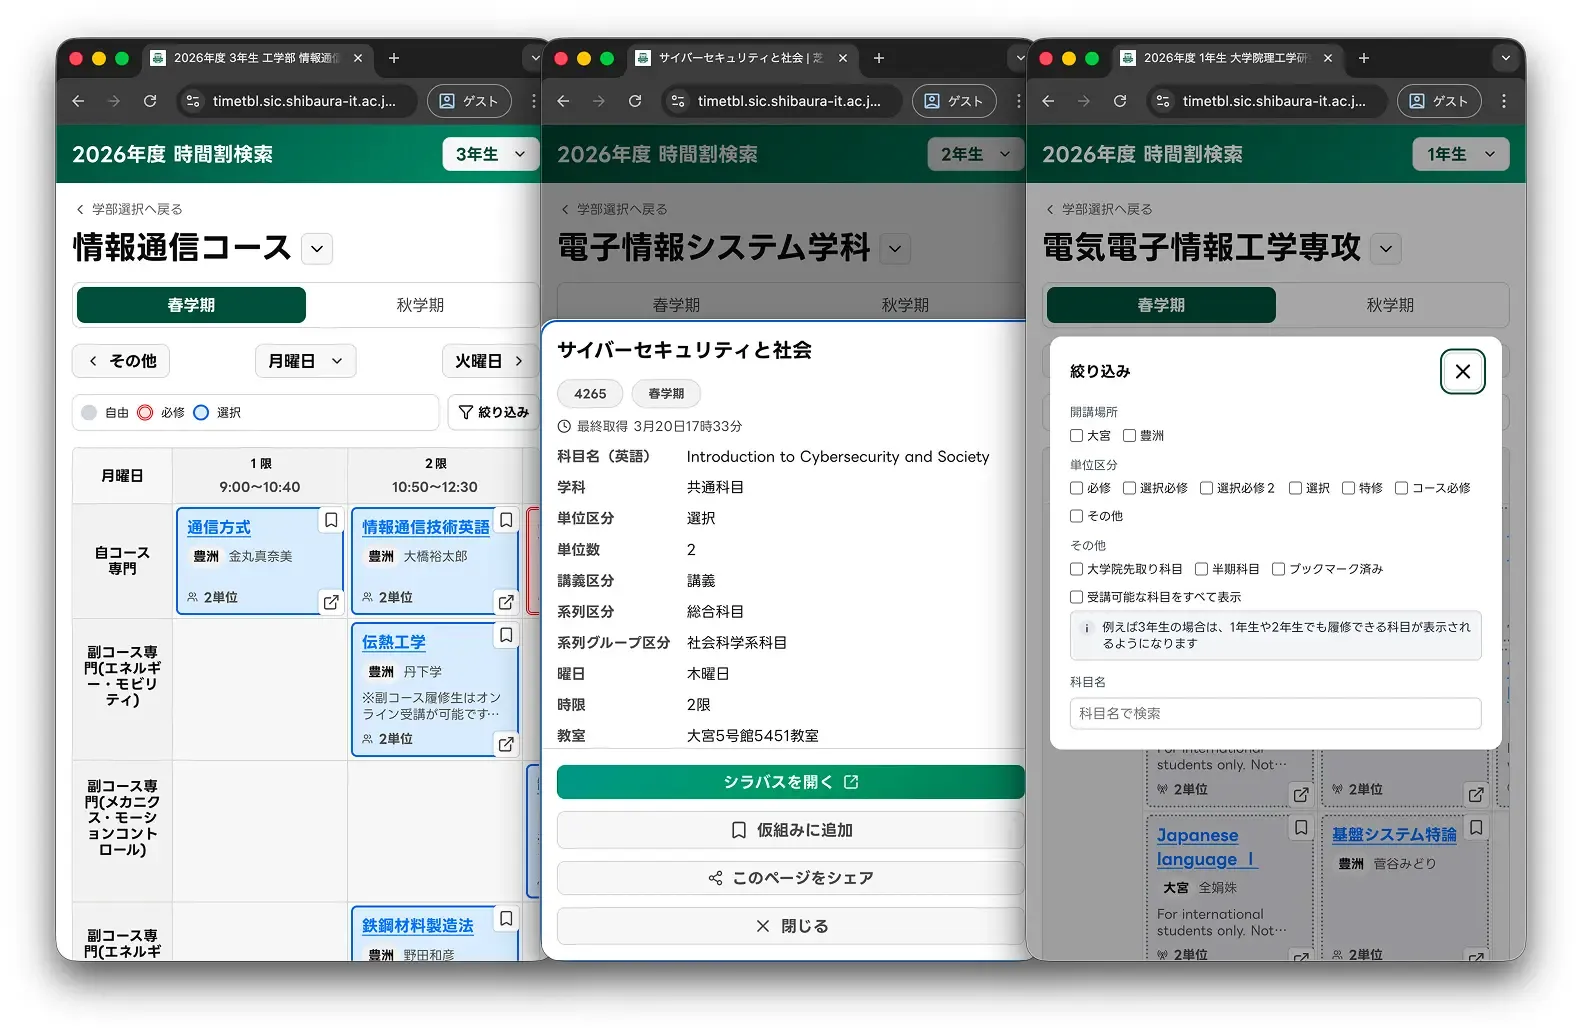Close the 絞り込み filter dialog
1582x1035 pixels.
1463,372
